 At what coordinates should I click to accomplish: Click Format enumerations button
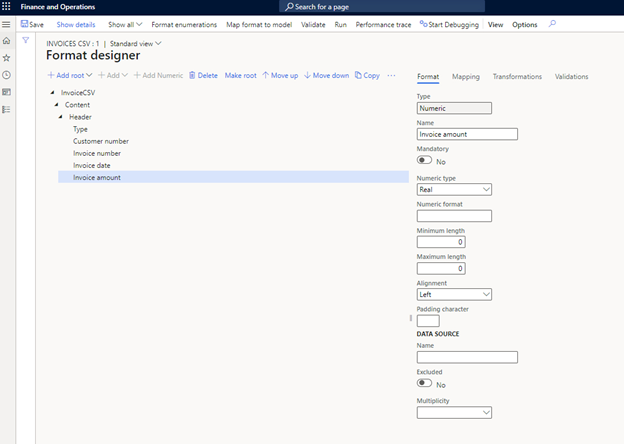click(184, 25)
